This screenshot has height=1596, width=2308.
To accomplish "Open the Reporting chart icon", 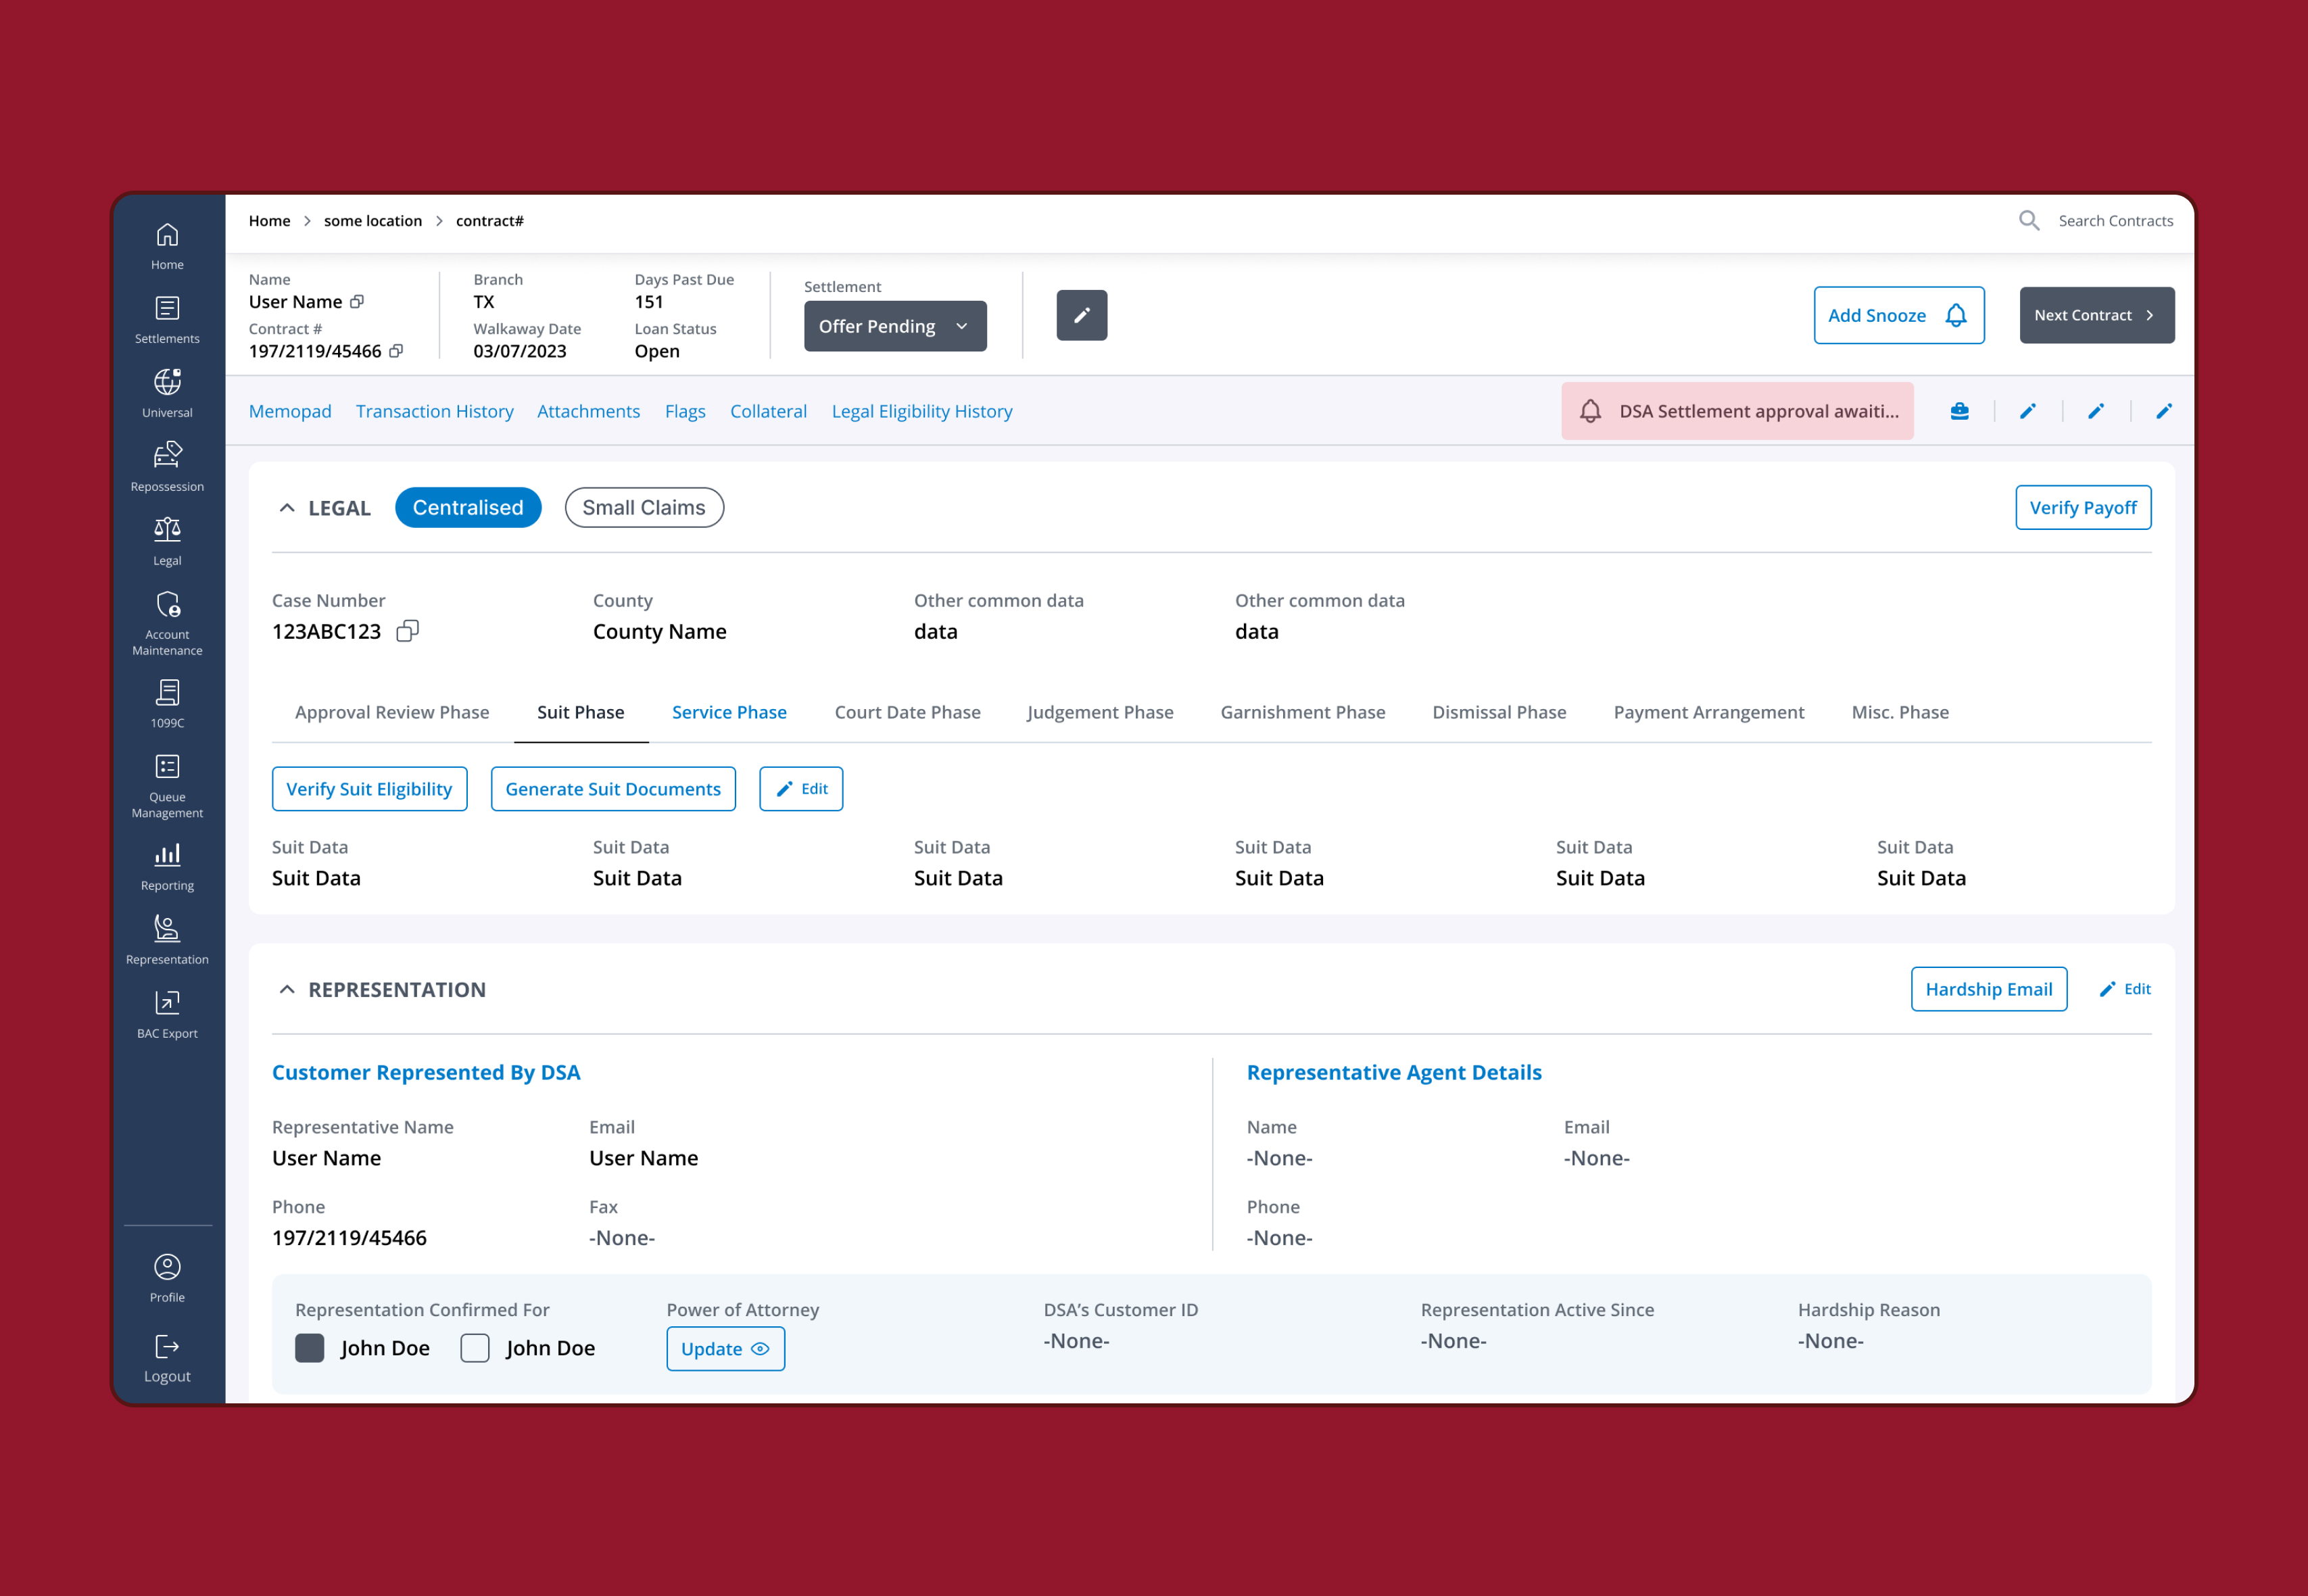I will [167, 855].
